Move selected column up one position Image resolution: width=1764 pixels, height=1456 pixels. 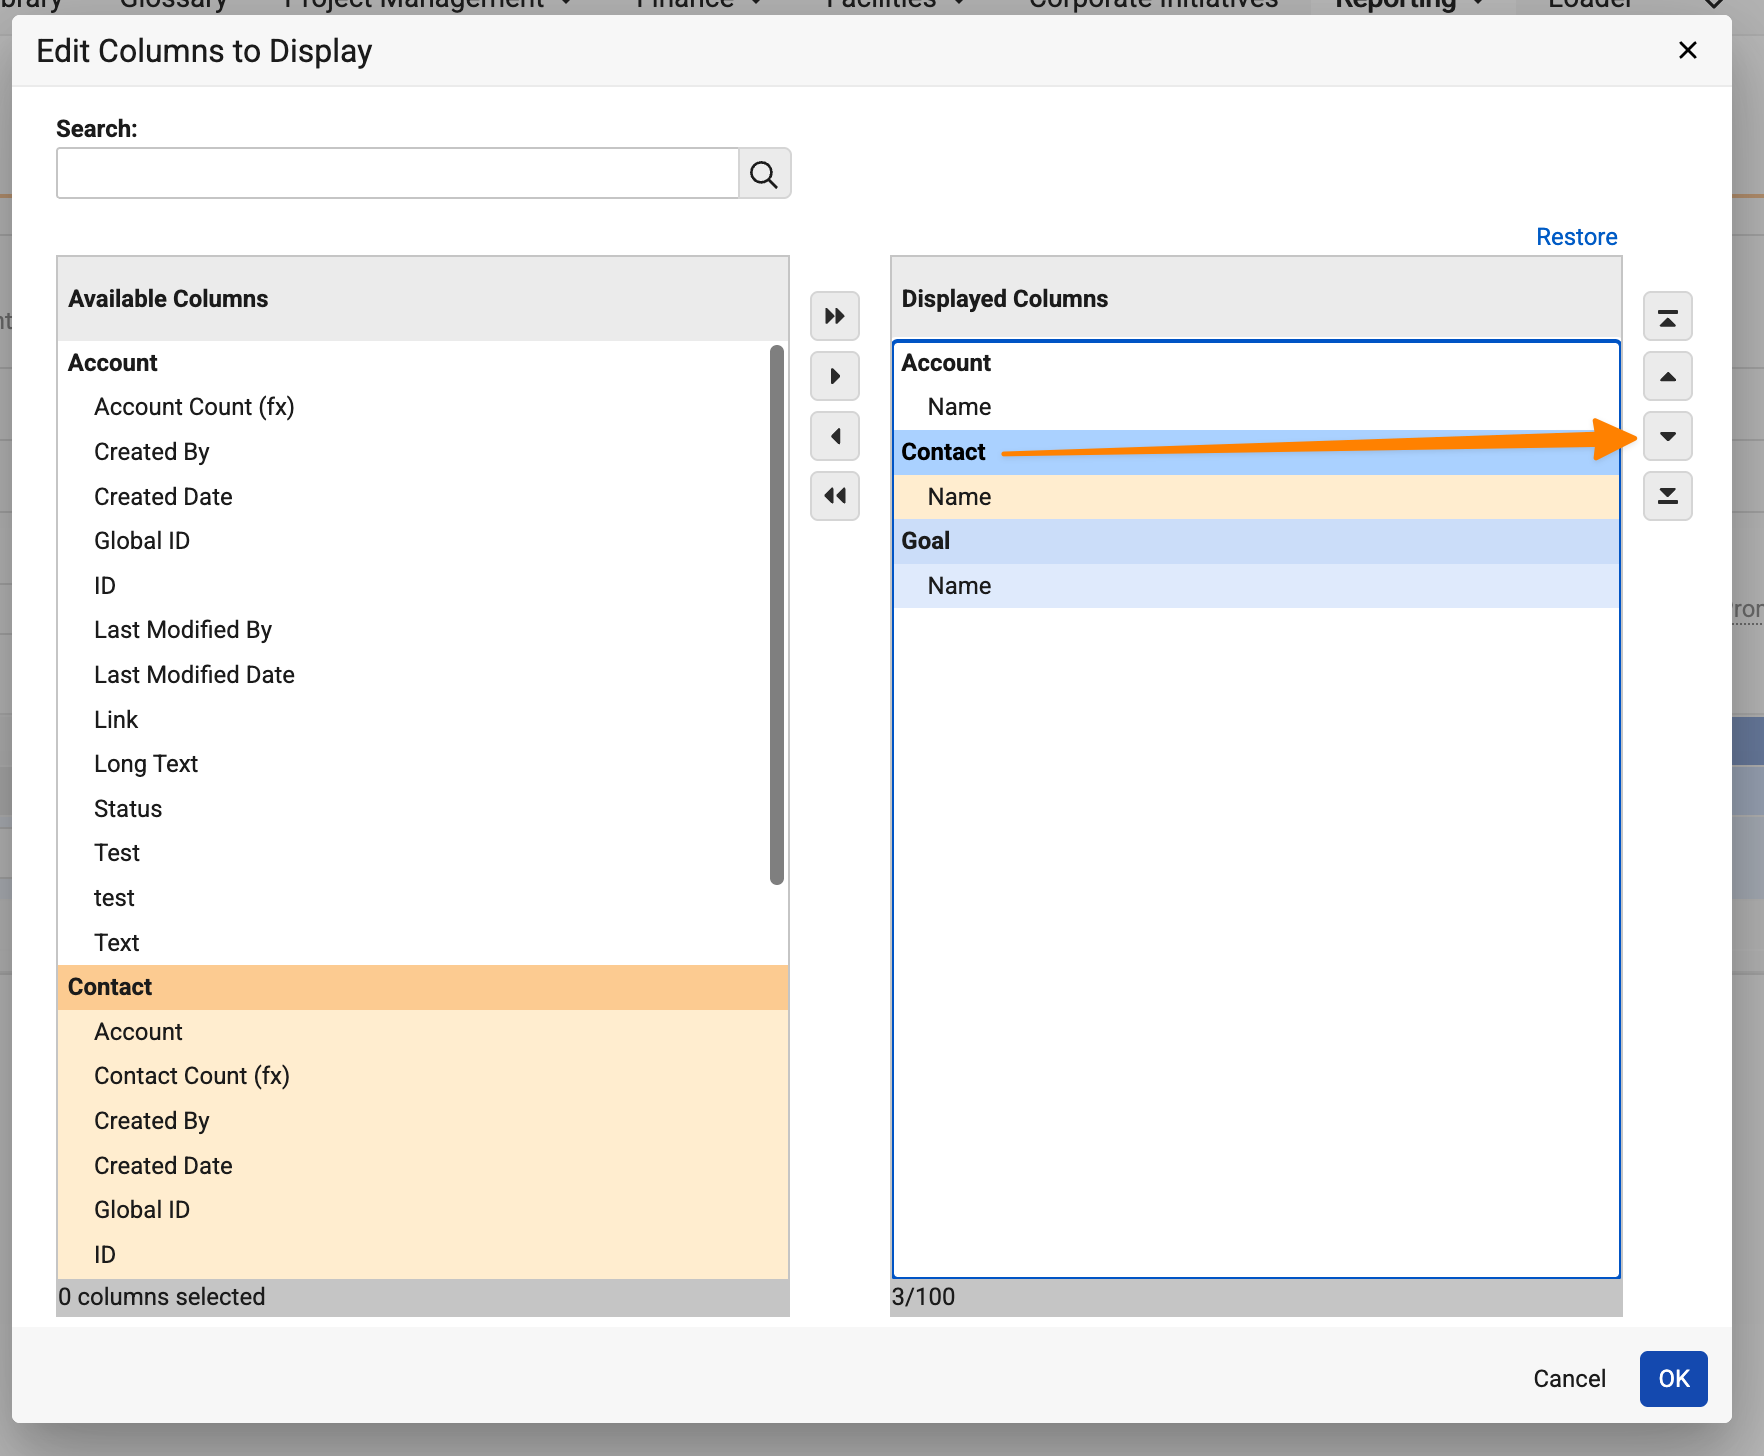point(1668,377)
